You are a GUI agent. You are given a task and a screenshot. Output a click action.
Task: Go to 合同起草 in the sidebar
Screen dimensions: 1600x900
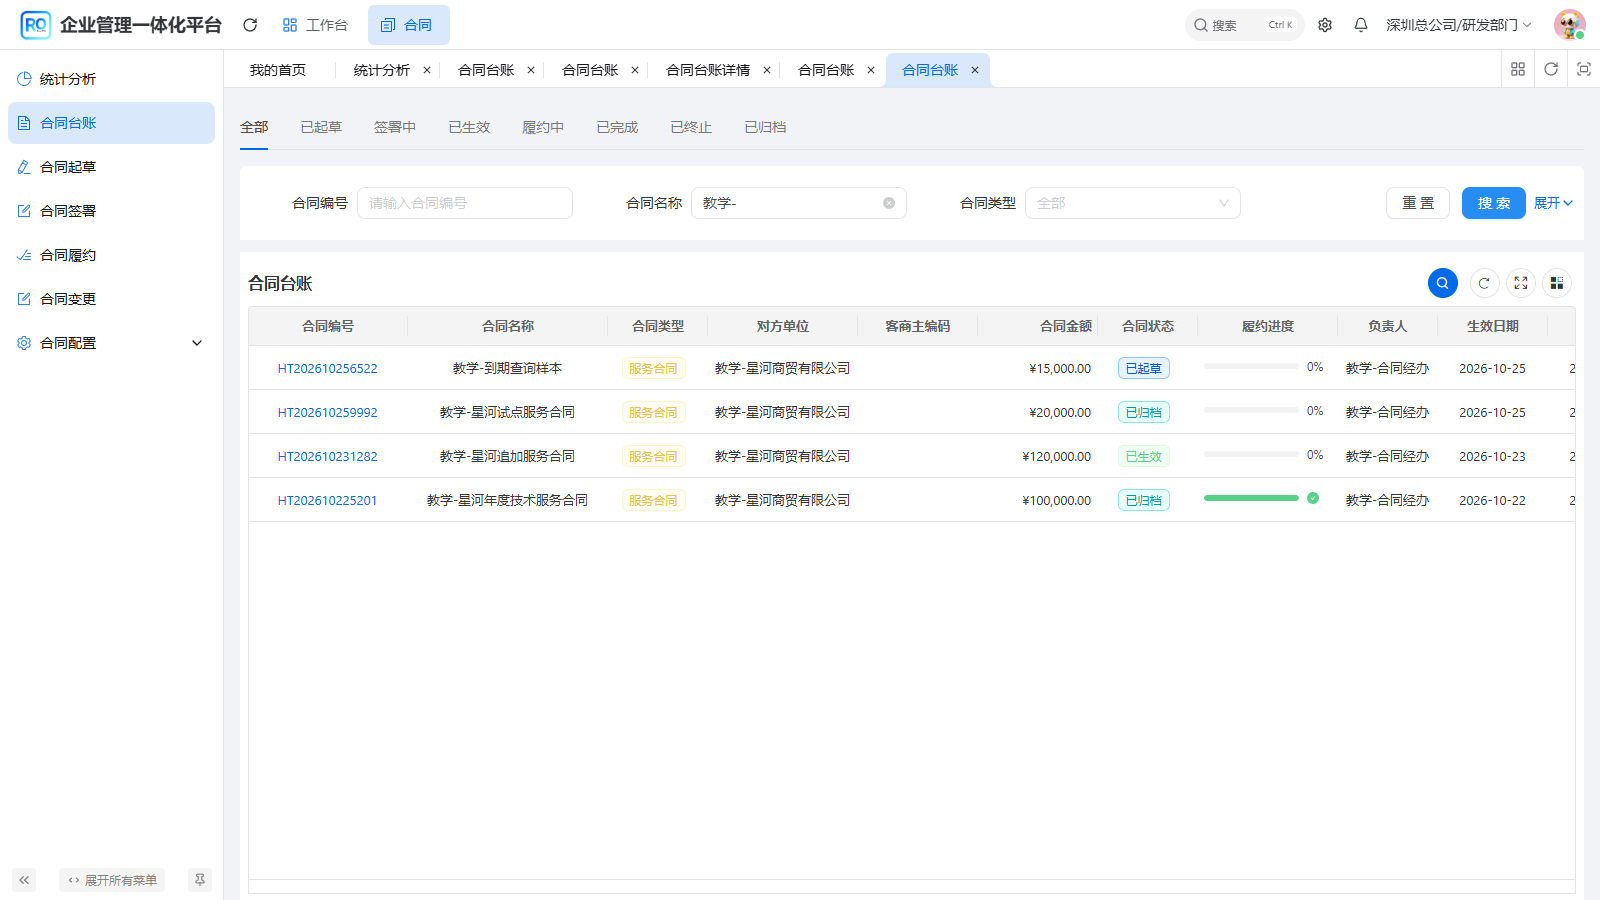pyautogui.click(x=111, y=167)
